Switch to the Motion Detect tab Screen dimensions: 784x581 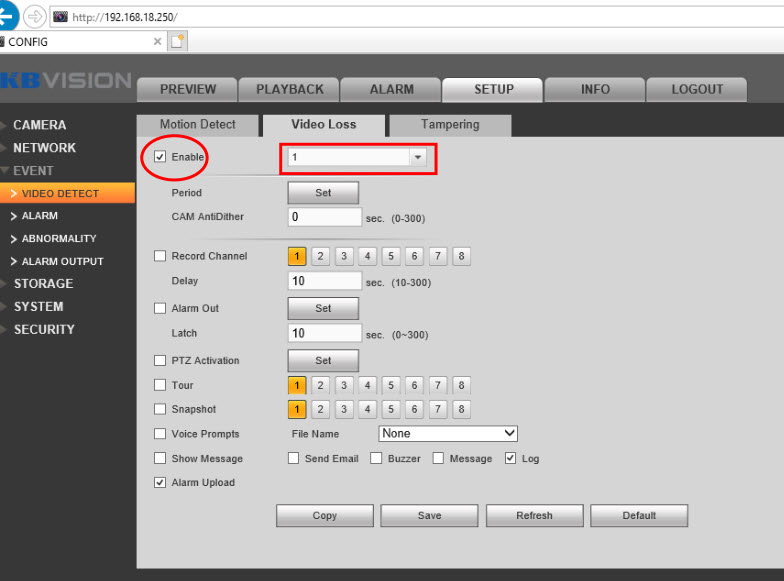tap(198, 125)
